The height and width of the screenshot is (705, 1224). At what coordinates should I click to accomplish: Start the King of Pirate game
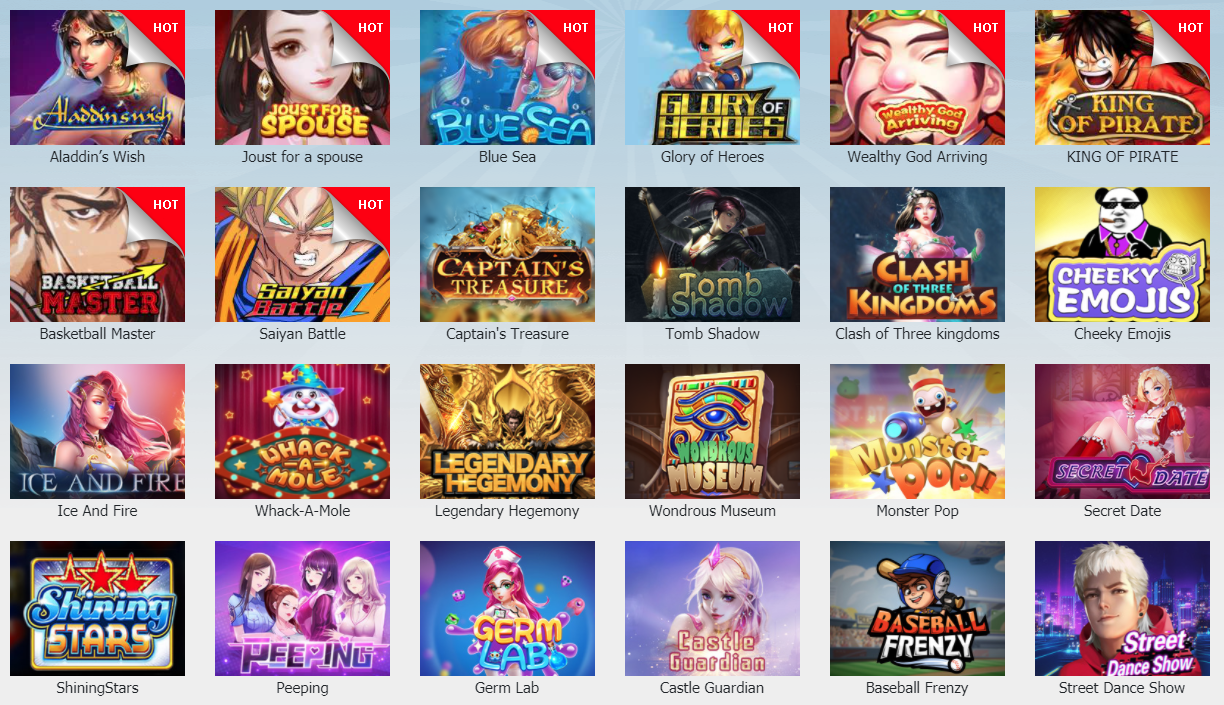pos(1122,77)
